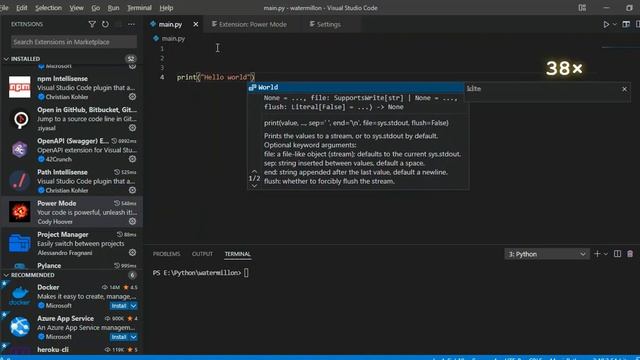640x360 pixels.
Task: Open the 3: Python terminal selector
Action: point(547,254)
